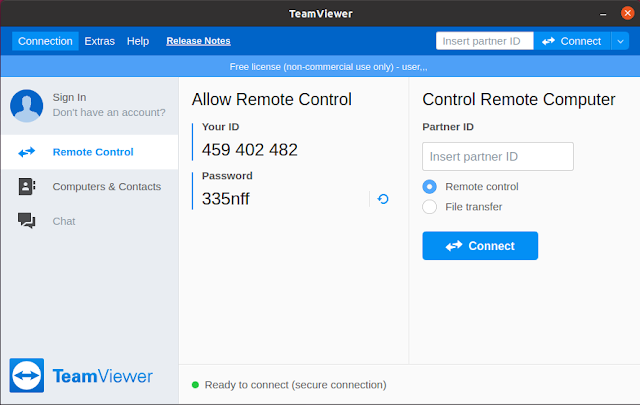Open the Release Notes link
This screenshot has height=405, width=640.
(198, 41)
